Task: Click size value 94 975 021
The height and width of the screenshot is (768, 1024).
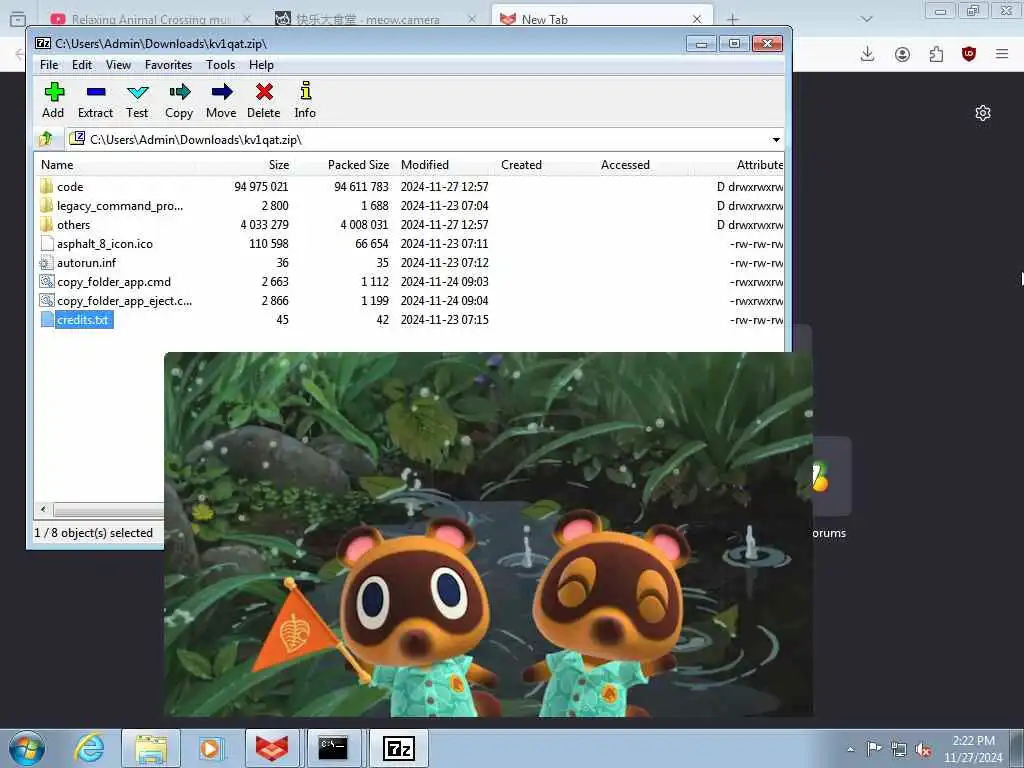Action: tap(261, 187)
